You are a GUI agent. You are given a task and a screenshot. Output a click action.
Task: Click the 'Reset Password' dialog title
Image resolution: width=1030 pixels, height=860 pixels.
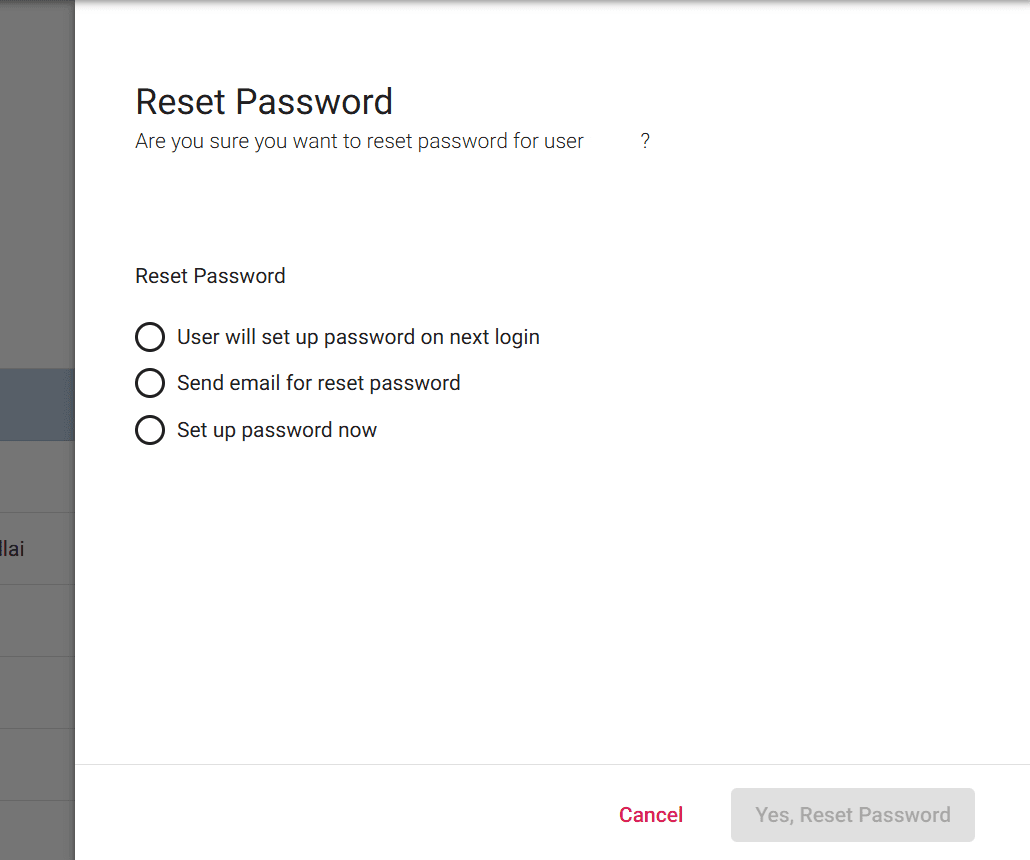[263, 101]
